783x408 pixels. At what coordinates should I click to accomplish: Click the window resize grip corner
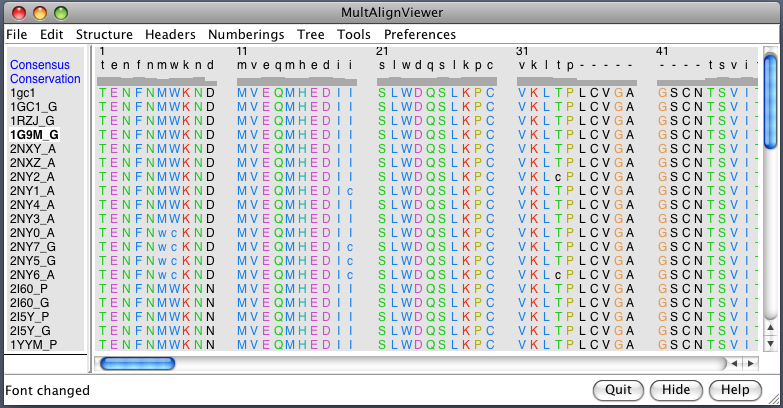pos(774,399)
